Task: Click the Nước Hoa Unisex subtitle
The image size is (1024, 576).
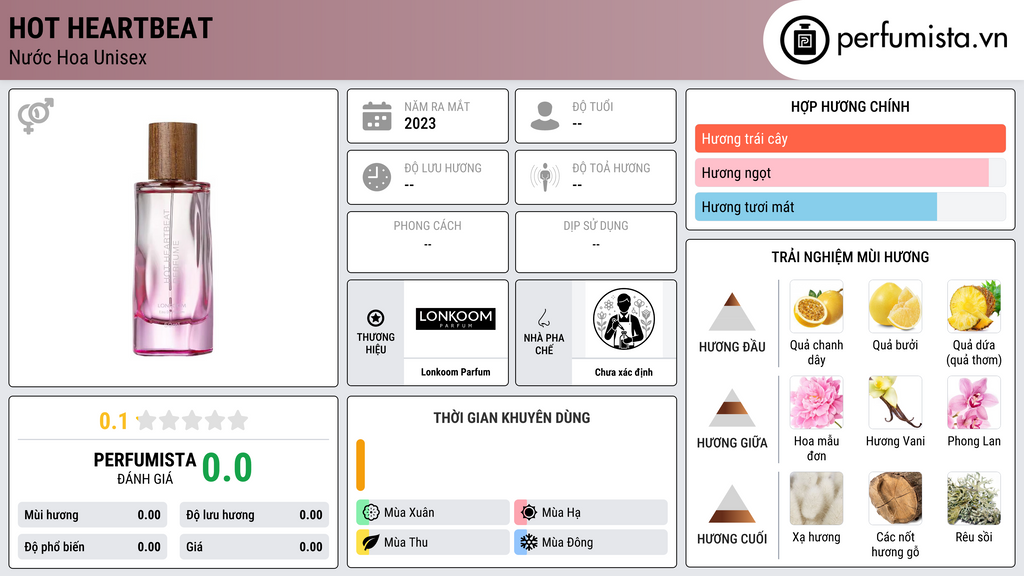Action: (78, 58)
